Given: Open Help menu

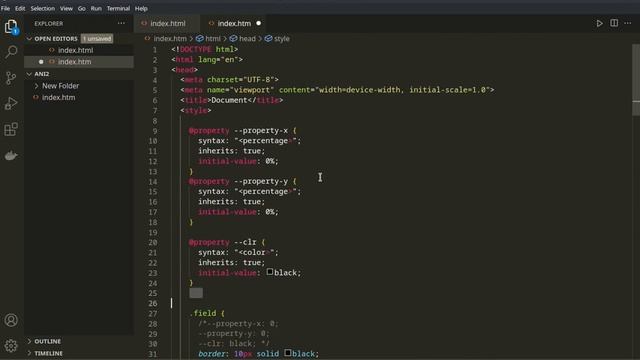Looking at the screenshot, I should pyautogui.click(x=141, y=8).
